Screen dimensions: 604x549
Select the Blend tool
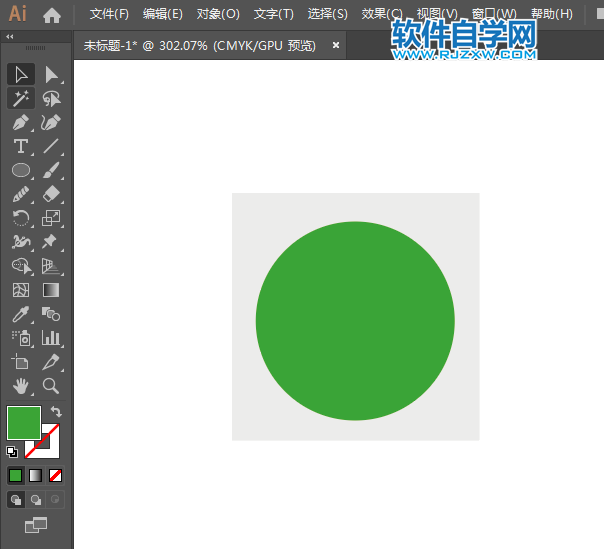tap(51, 314)
